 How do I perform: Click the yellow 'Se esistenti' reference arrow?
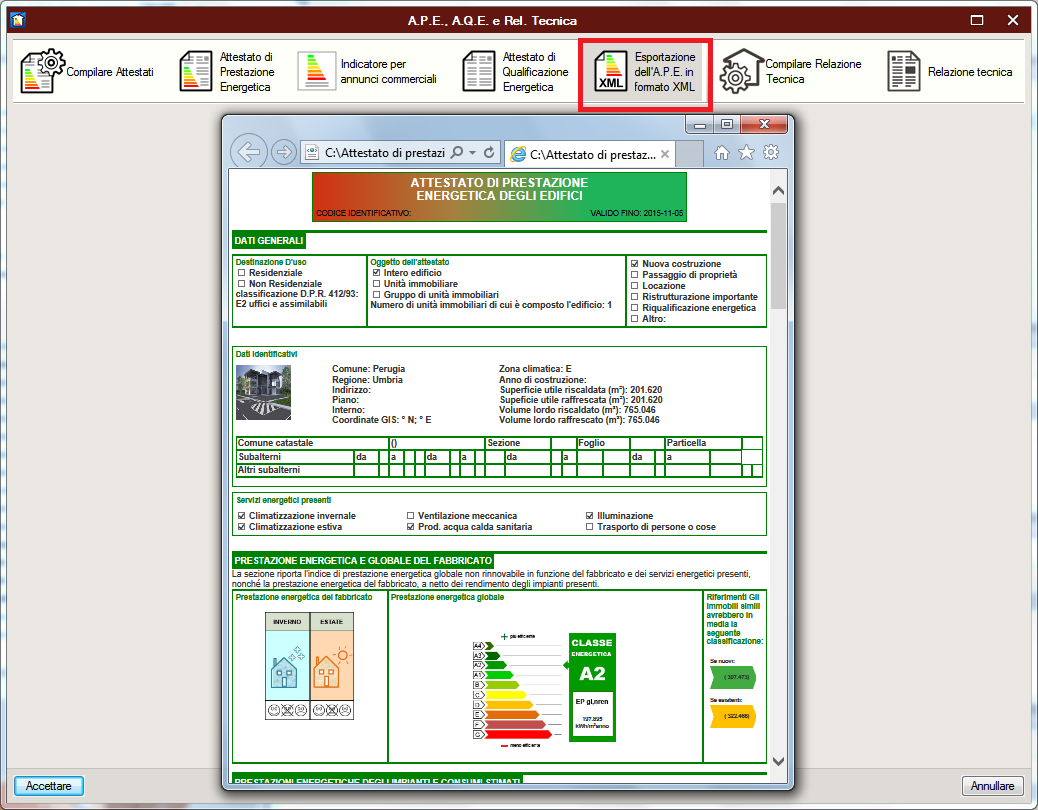click(x=733, y=716)
